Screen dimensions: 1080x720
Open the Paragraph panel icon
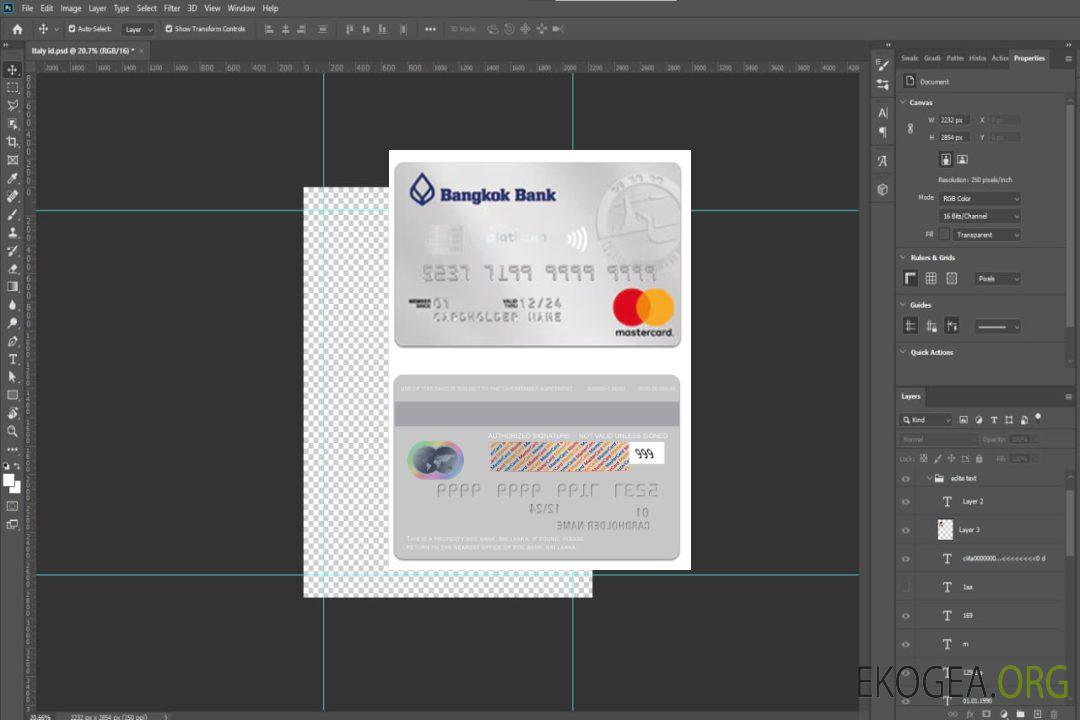click(x=883, y=132)
